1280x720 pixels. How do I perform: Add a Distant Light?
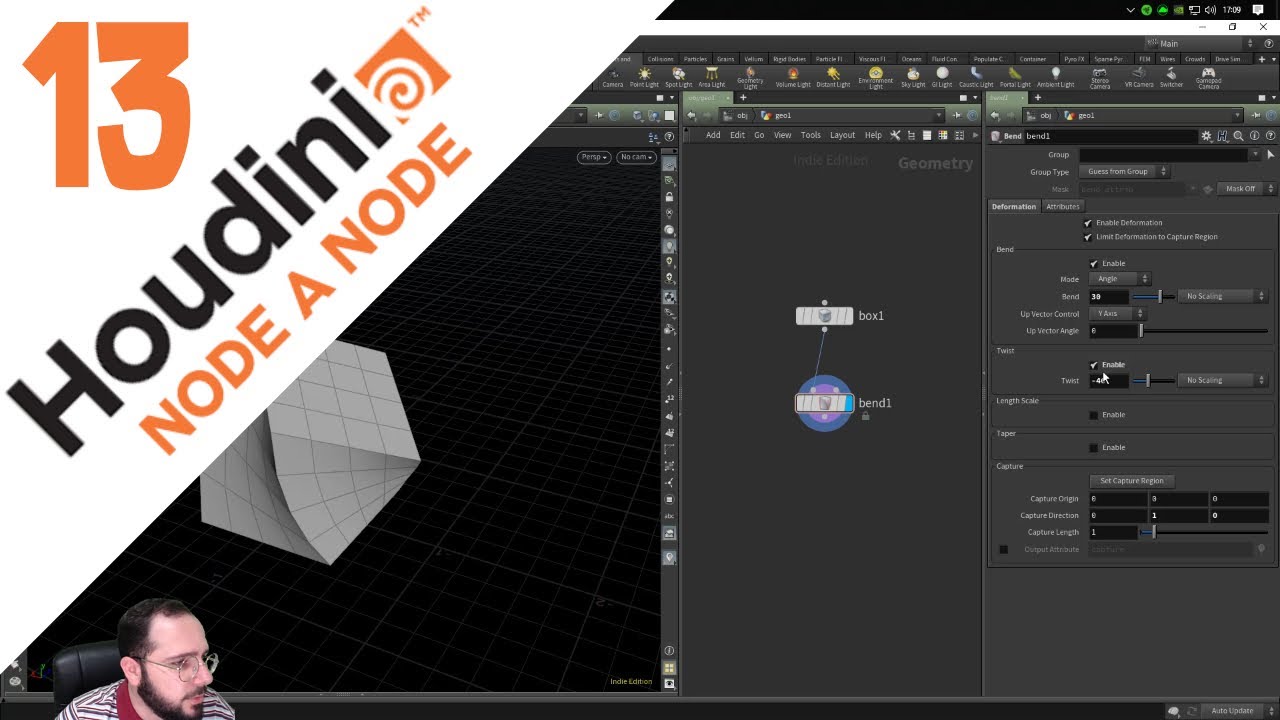coord(833,77)
